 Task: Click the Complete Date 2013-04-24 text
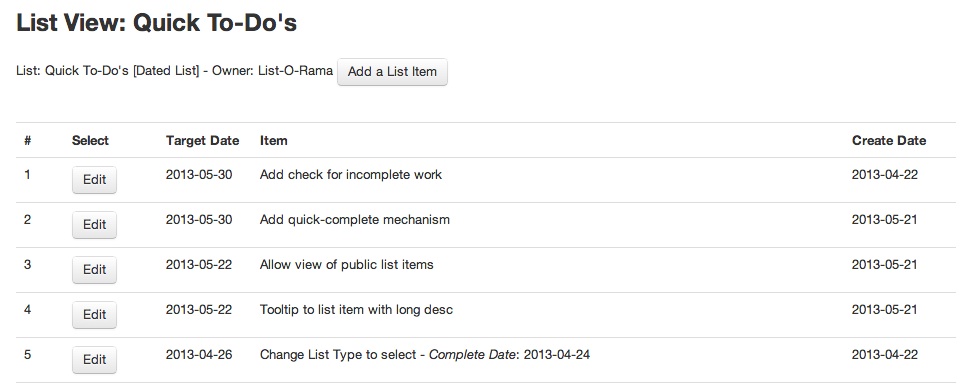(x=509, y=355)
